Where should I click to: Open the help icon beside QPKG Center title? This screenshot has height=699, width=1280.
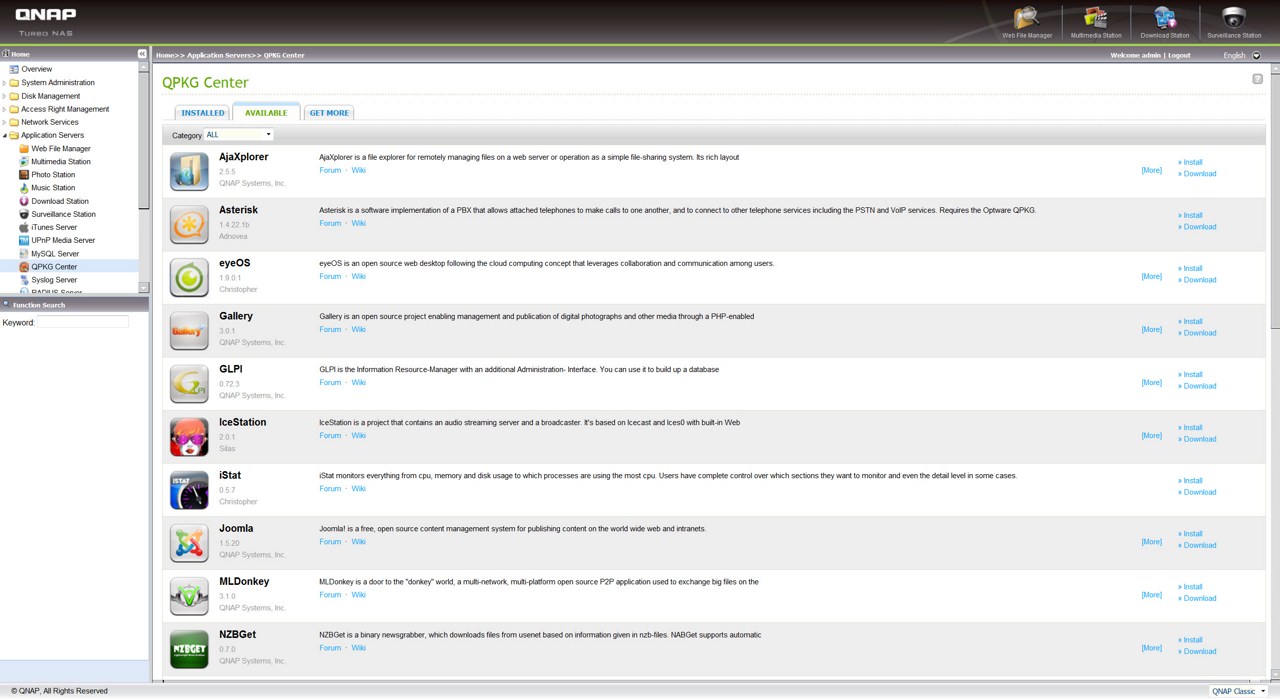(x=1257, y=79)
